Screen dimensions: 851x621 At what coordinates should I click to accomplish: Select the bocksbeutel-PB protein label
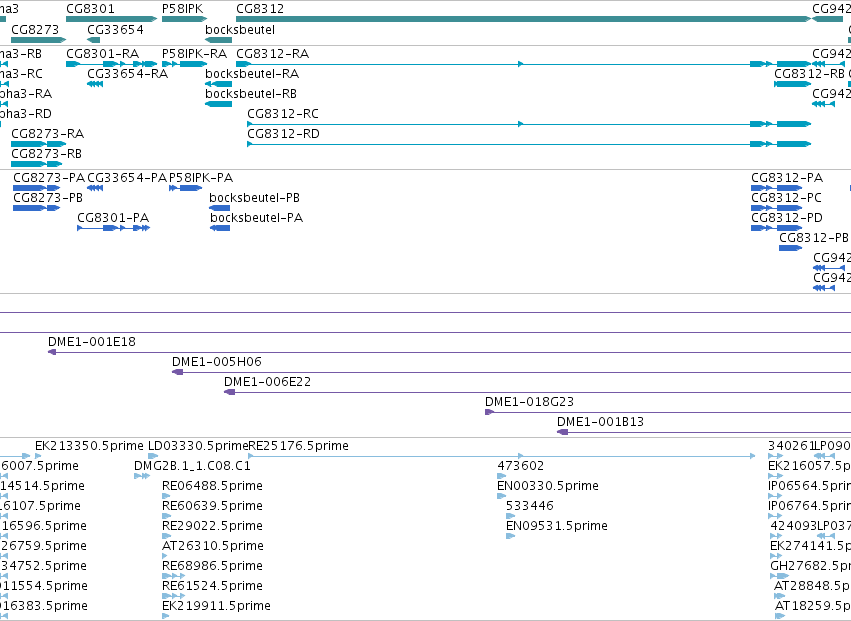click(255, 198)
